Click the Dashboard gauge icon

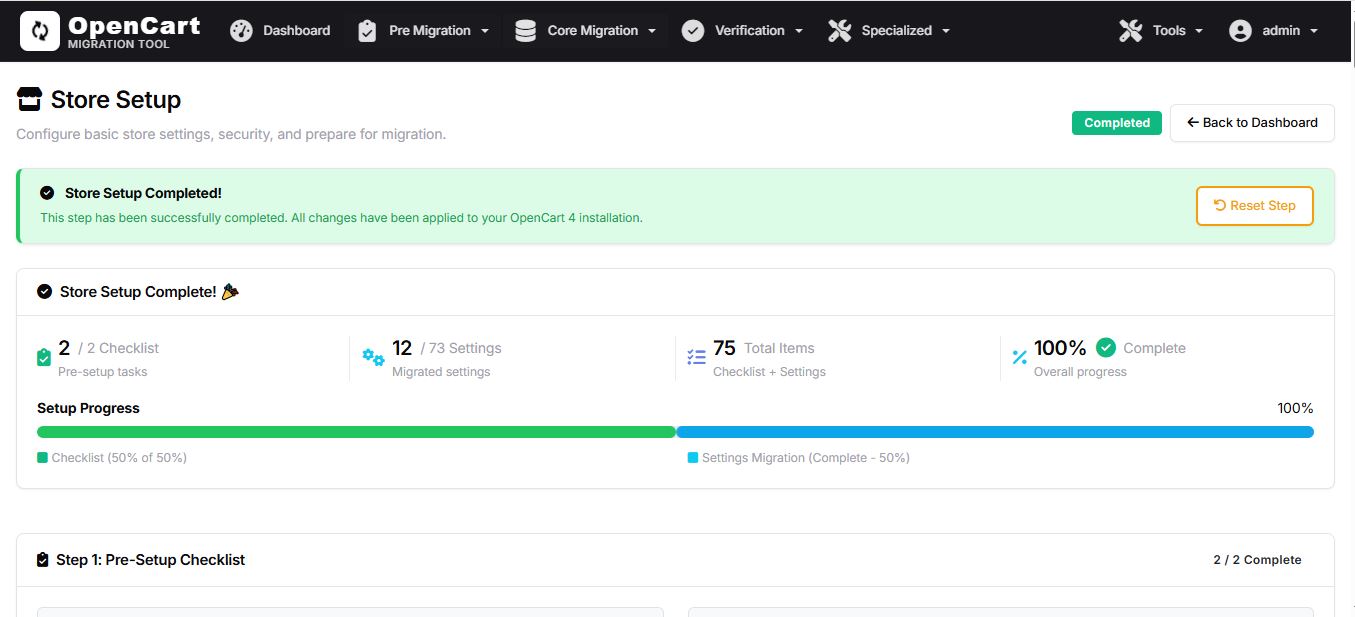tap(241, 31)
